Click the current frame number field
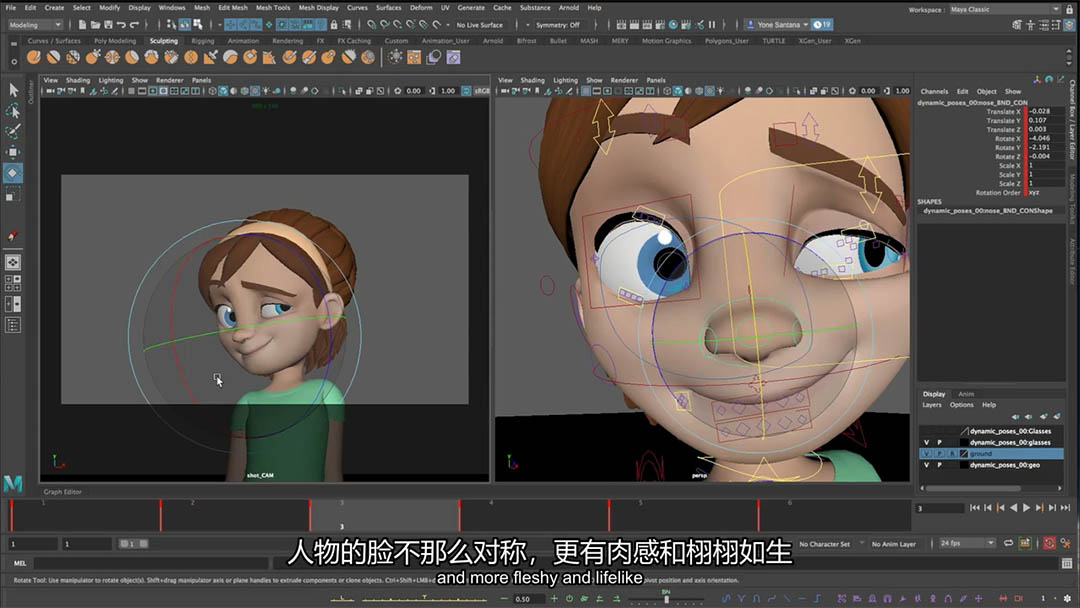Viewport: 1080px width, 608px height. point(939,508)
